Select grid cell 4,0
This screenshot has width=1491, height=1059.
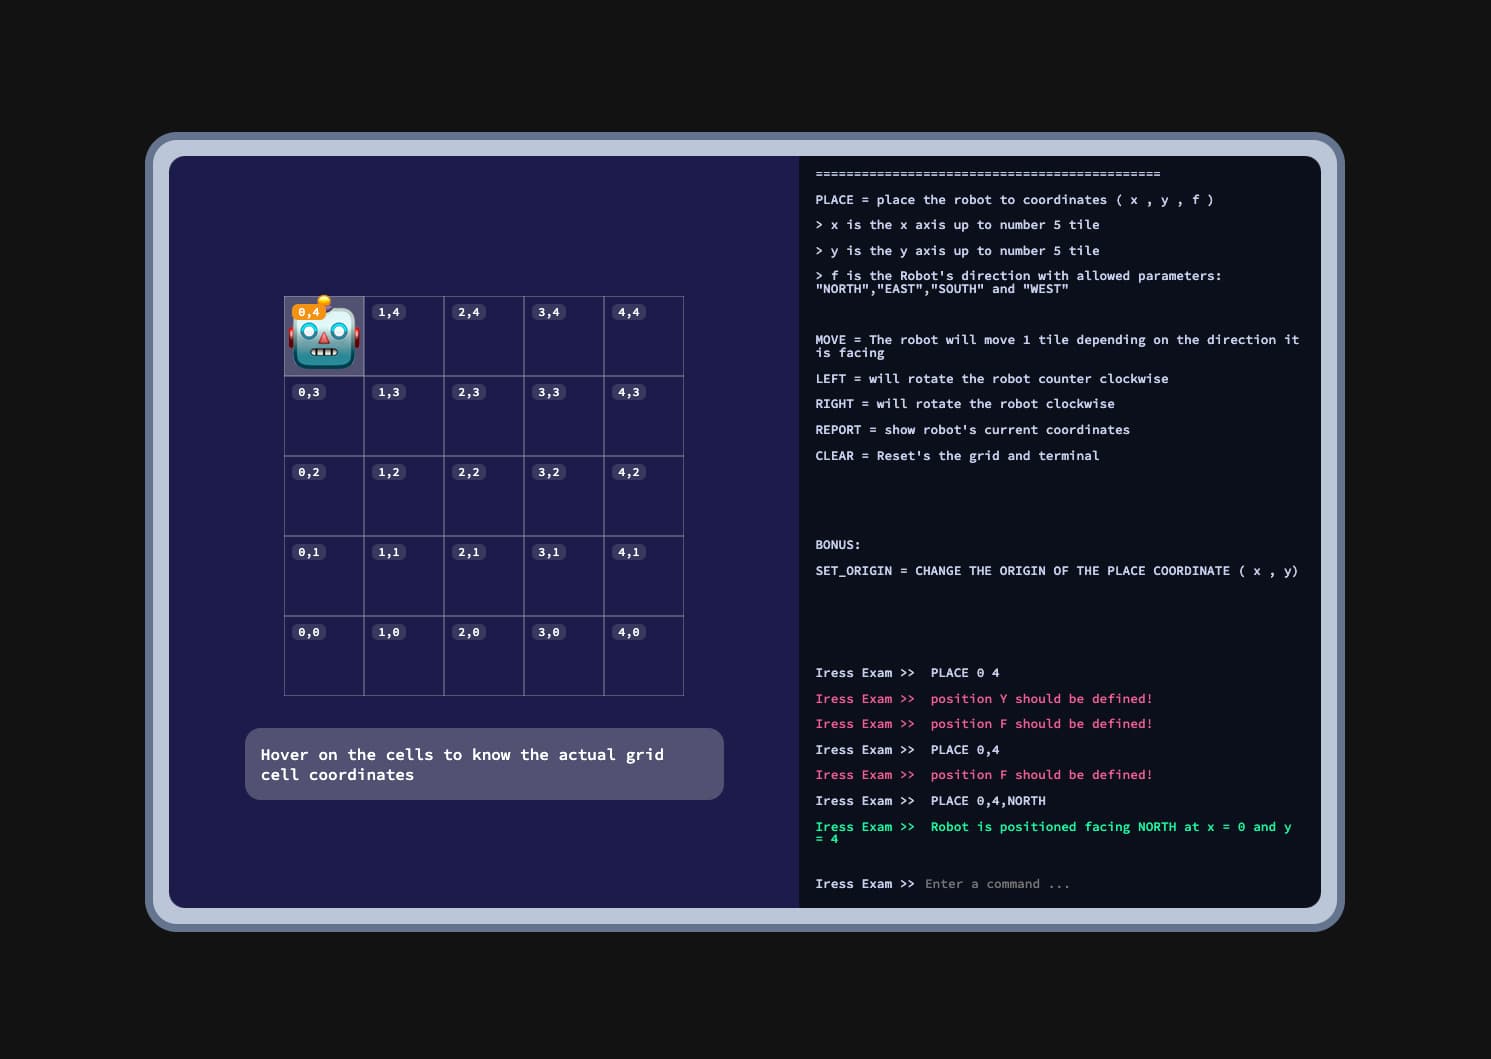[643, 656]
